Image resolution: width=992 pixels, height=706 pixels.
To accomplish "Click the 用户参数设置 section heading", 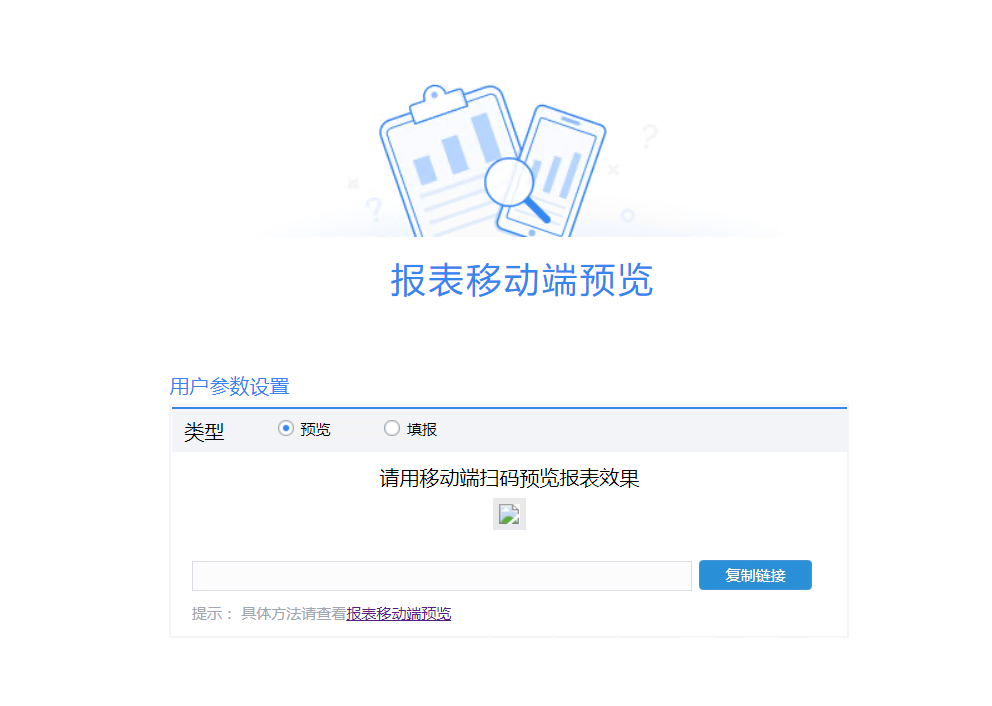I will pyautogui.click(x=230, y=386).
